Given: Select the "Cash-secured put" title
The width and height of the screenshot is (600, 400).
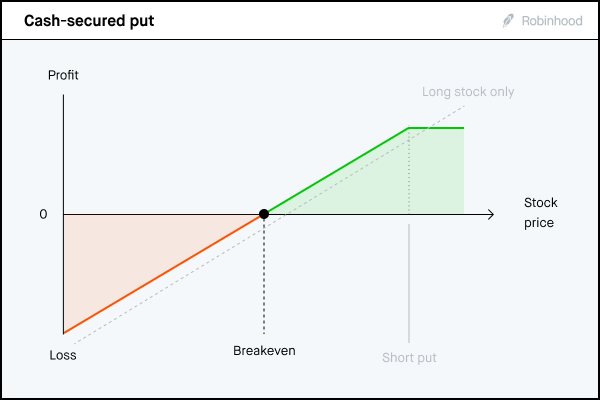Looking at the screenshot, I should 89,20.
